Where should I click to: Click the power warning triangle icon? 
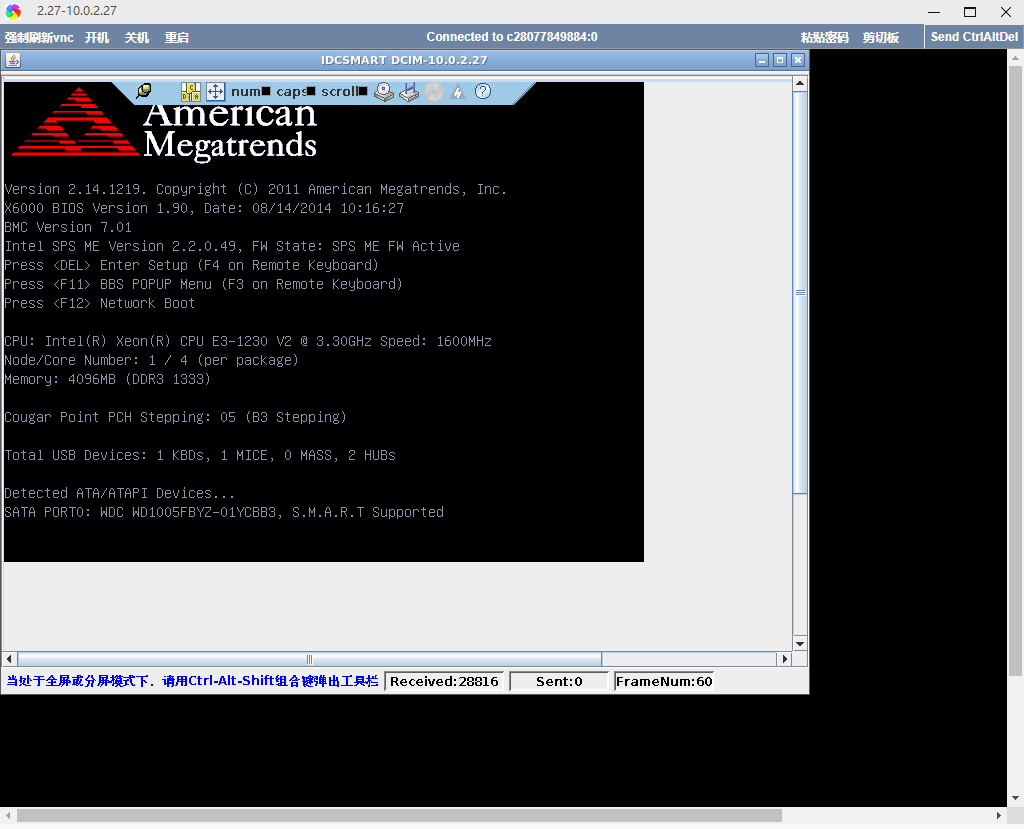pos(458,92)
